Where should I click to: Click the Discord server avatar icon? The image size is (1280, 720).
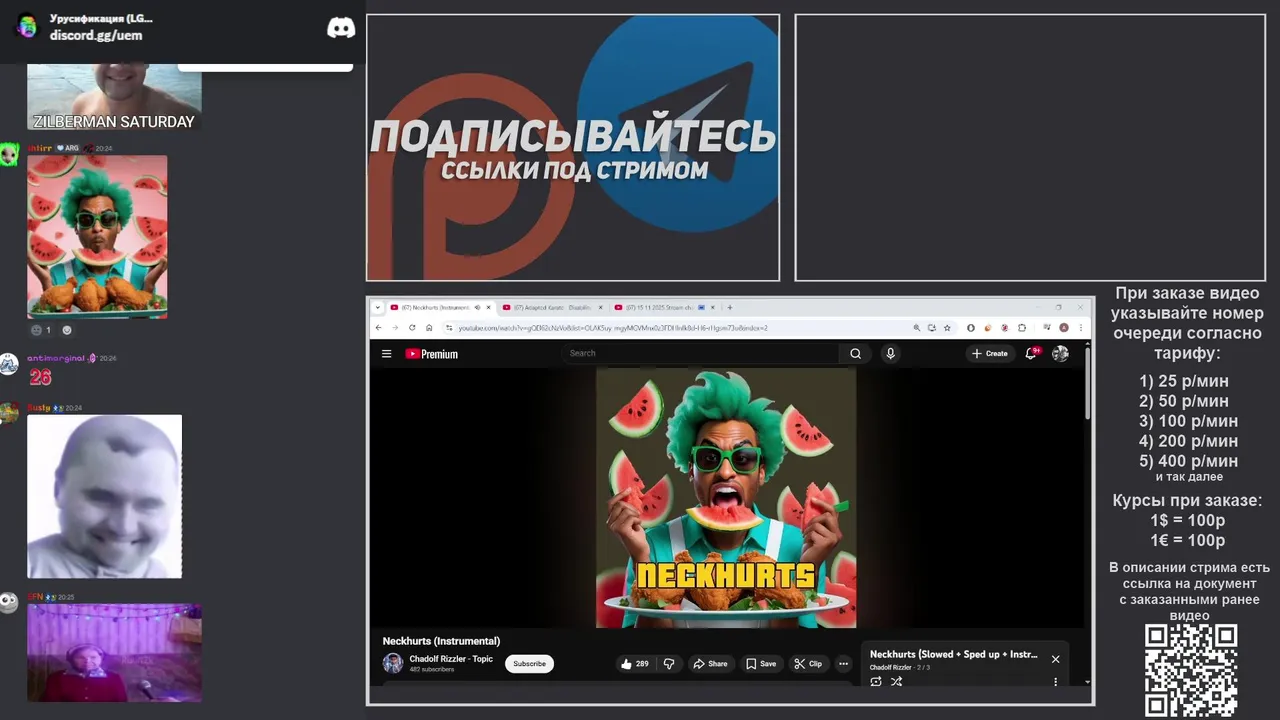click(28, 27)
